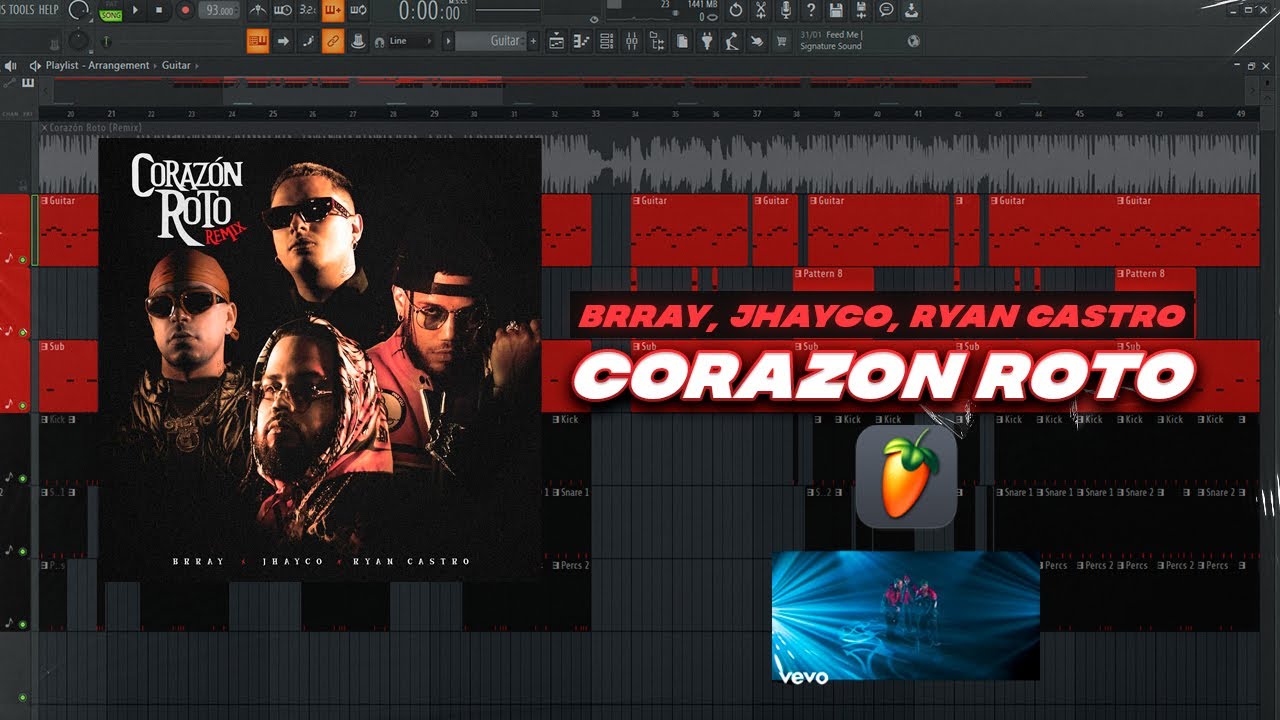
Task: Click the Feed Me Signature Sound news text
Action: click(831, 41)
